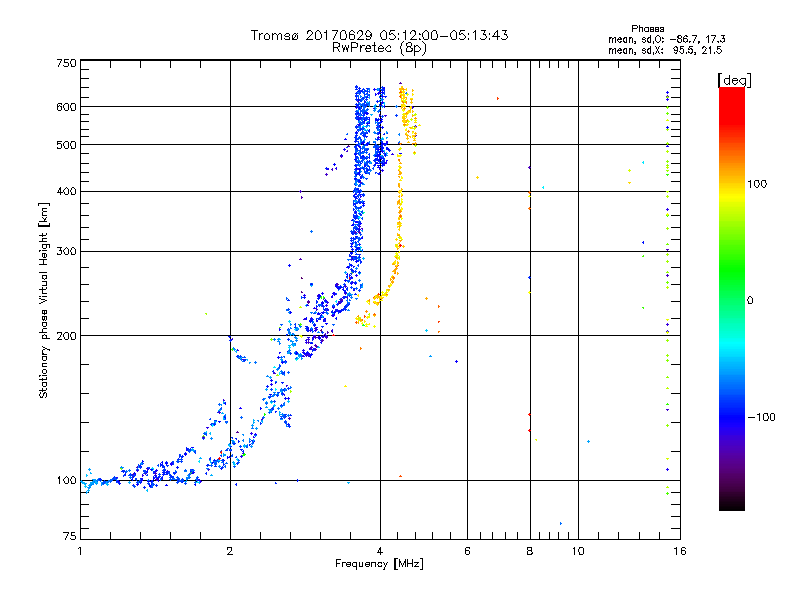Click the '300' y-axis tick label
Screen dimensions: 800x600
pyautogui.click(x=67, y=251)
